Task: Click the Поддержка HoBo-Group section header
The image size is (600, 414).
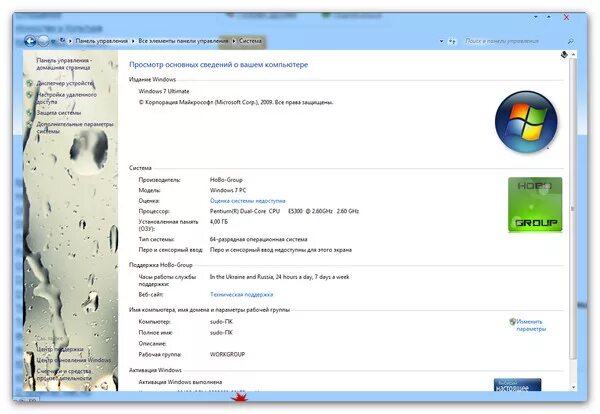Action: point(161,265)
